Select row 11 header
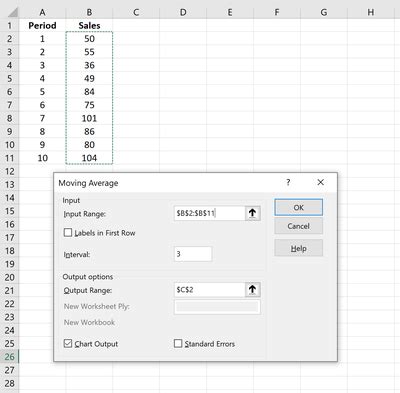The width and height of the screenshot is (400, 393). pyautogui.click(x=9, y=158)
